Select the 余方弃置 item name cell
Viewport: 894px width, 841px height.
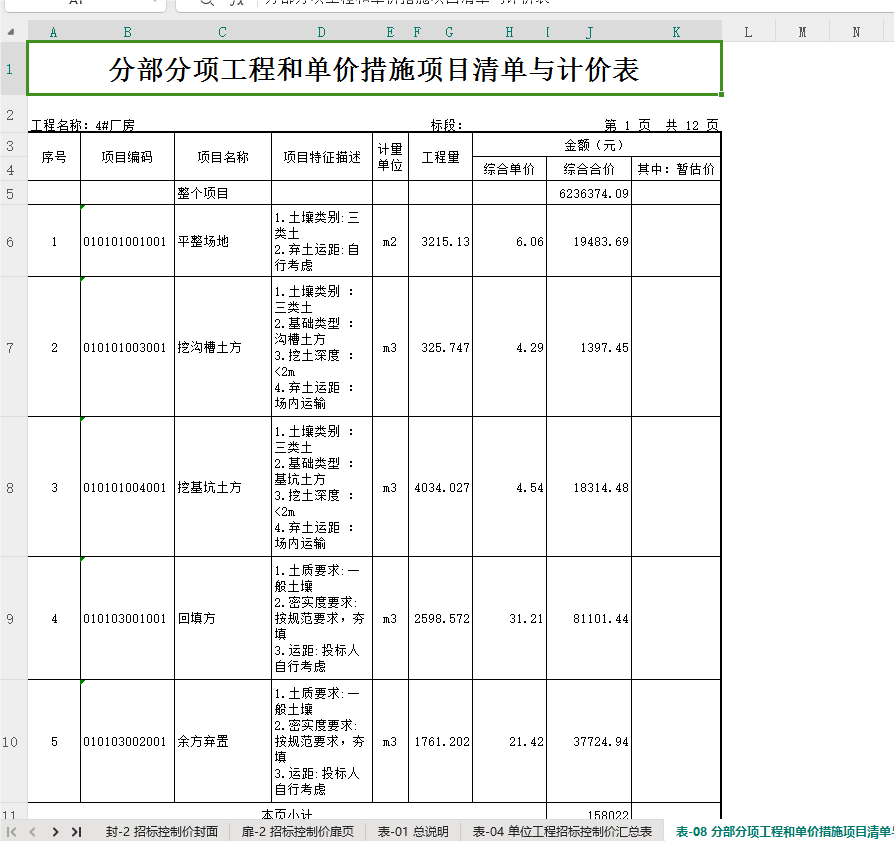222,741
